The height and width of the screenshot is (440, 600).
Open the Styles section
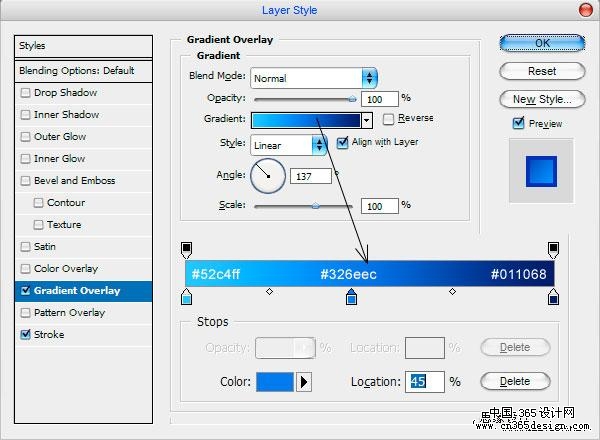[x=83, y=46]
